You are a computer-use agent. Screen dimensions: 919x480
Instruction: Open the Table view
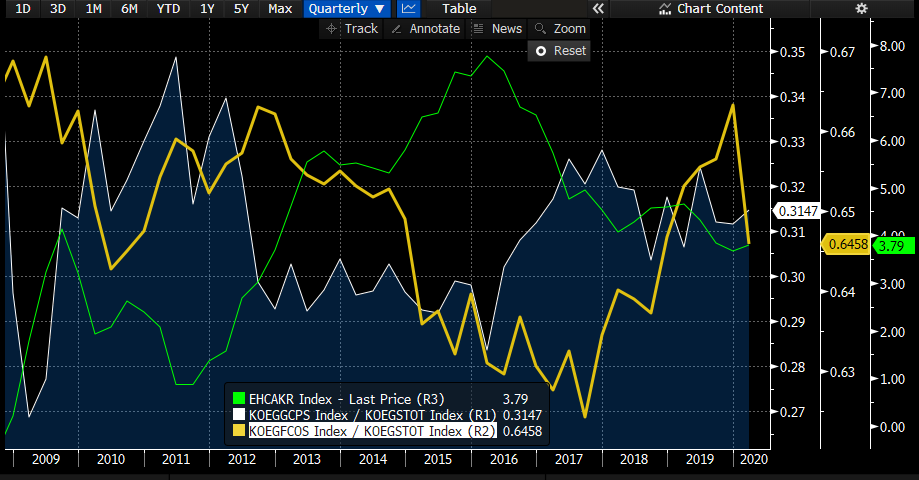pyautogui.click(x=459, y=9)
